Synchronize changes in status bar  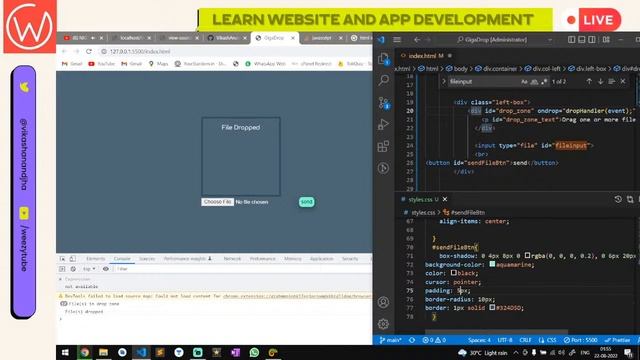pos(412,340)
